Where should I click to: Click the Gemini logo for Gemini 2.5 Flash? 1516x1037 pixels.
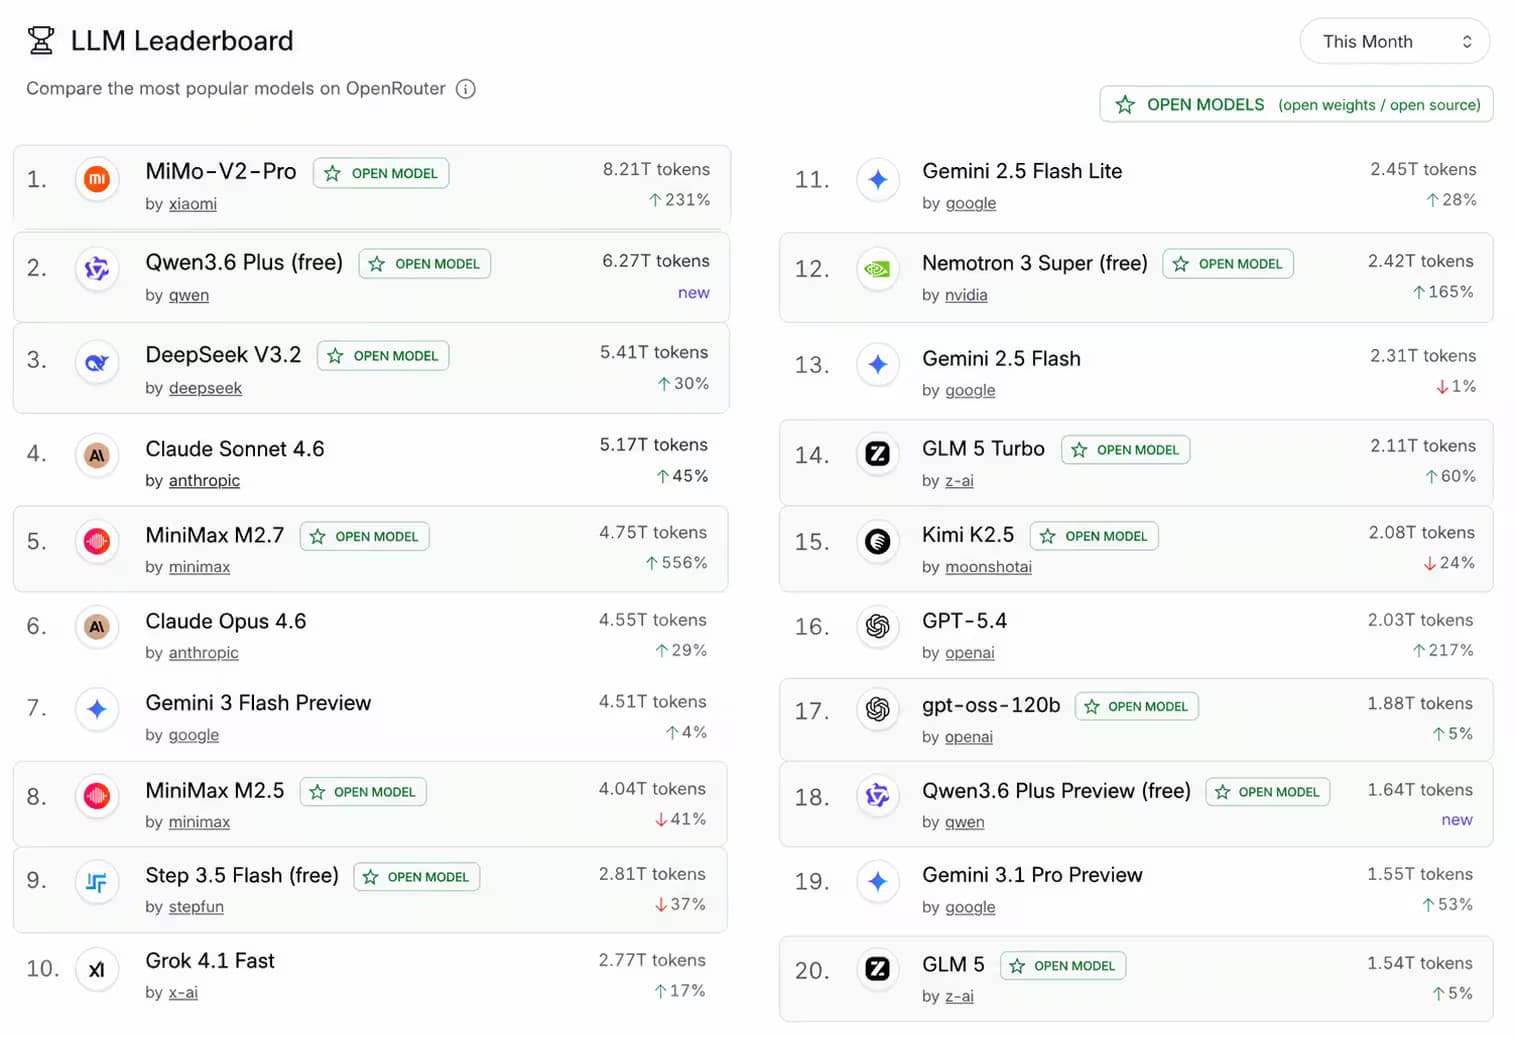pyautogui.click(x=878, y=364)
